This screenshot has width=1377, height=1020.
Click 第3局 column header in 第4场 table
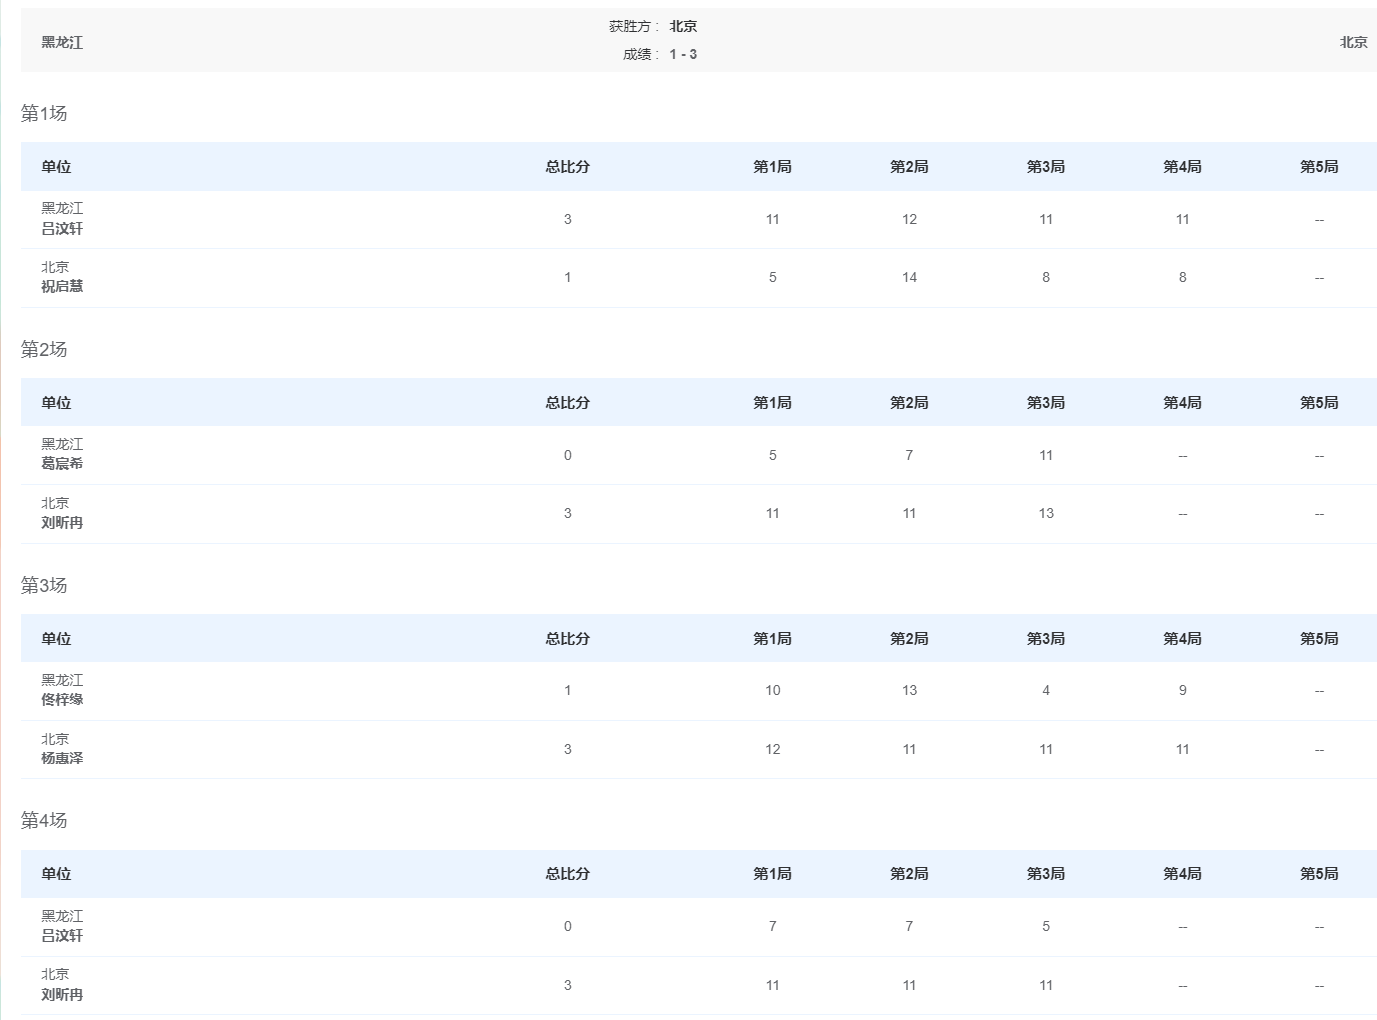[1045, 874]
